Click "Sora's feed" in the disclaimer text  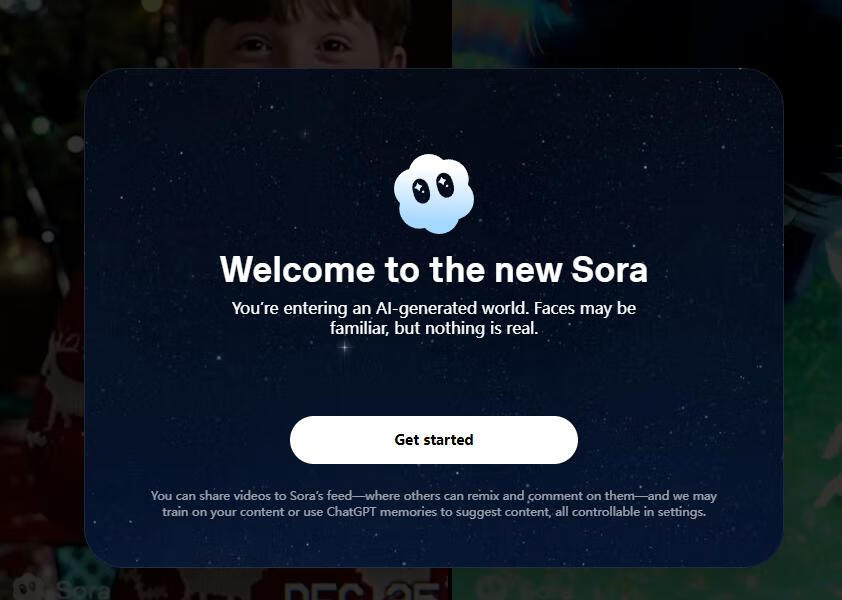(x=321, y=495)
